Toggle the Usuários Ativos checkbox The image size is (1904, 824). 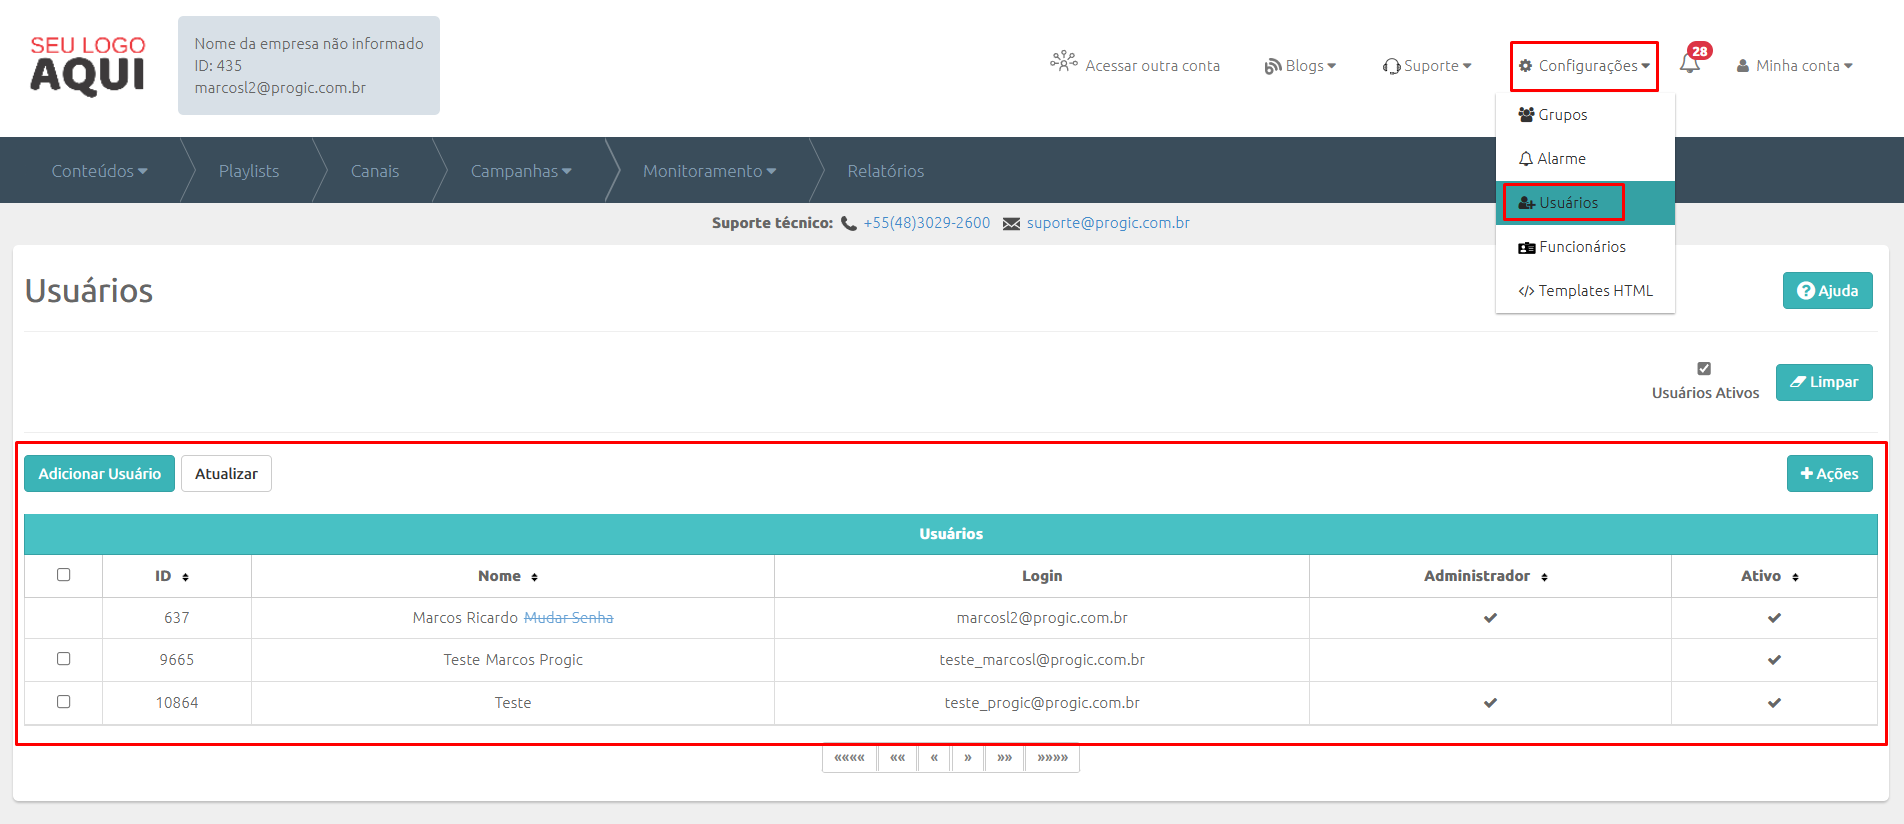click(x=1704, y=368)
